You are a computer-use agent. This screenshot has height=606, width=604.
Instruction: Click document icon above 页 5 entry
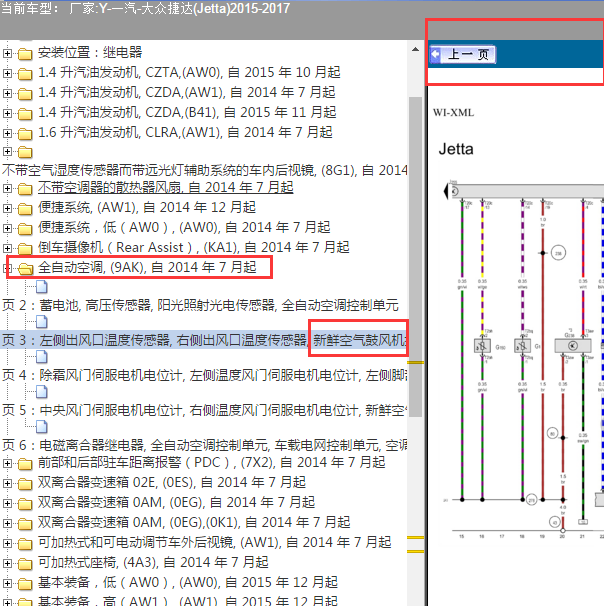point(42,392)
